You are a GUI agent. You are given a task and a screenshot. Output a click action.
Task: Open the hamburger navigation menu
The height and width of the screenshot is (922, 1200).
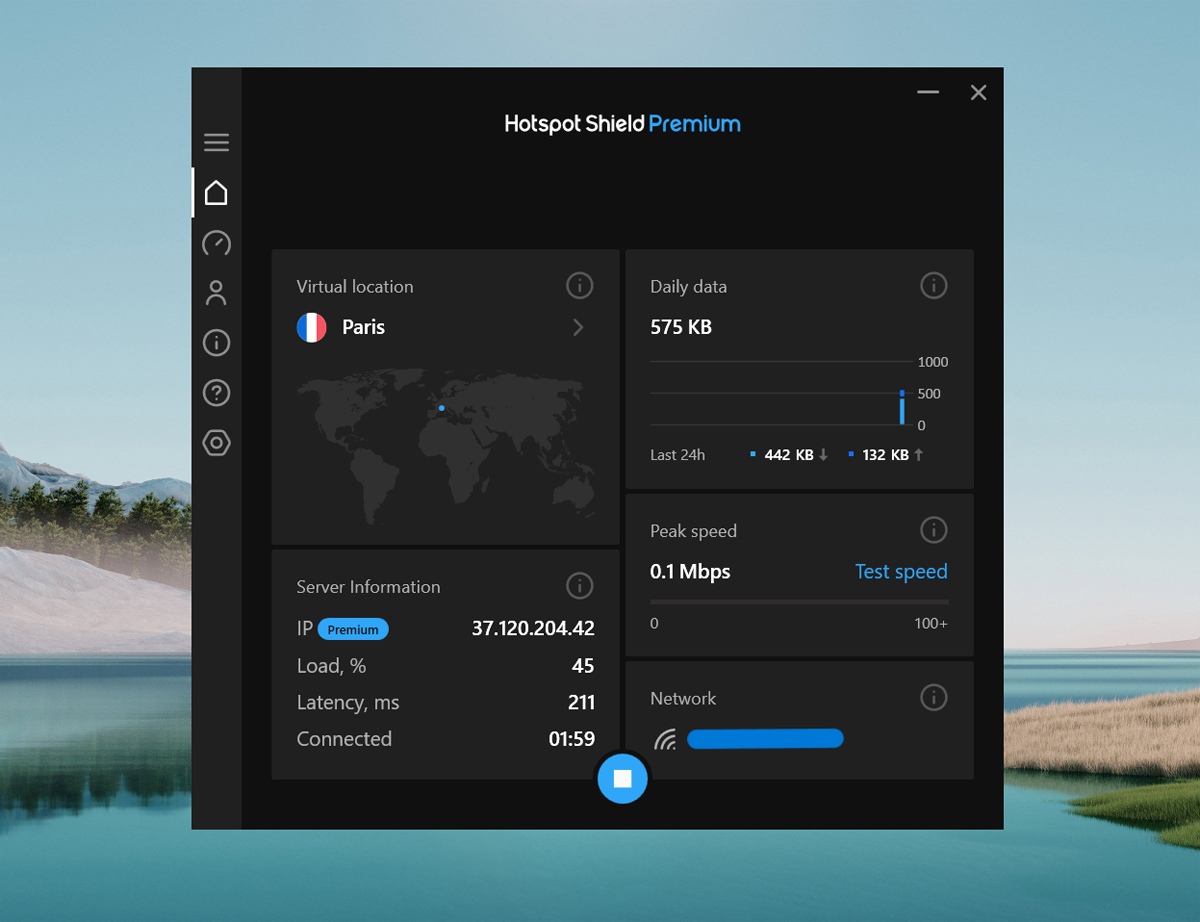pos(216,142)
